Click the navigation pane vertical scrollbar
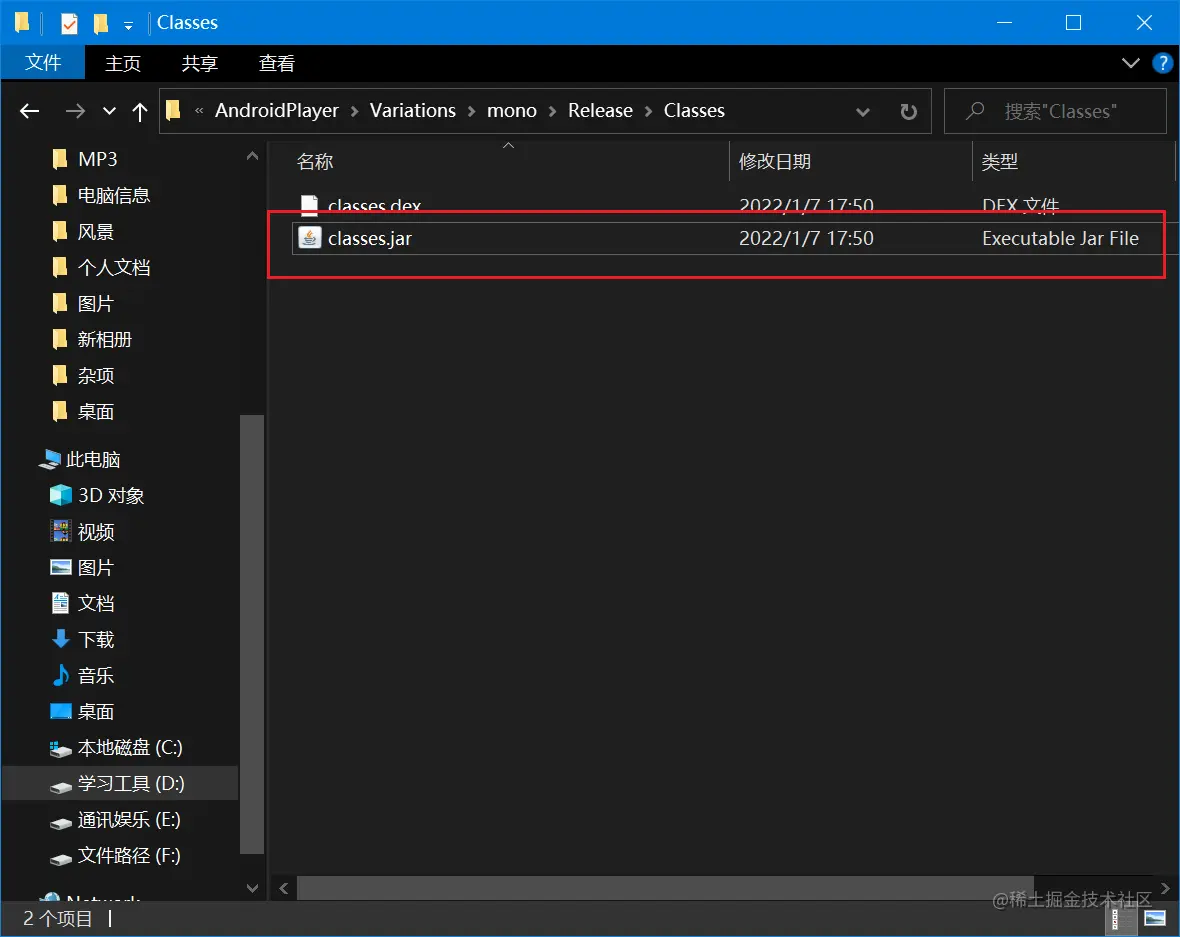The image size is (1180, 937). (x=252, y=634)
